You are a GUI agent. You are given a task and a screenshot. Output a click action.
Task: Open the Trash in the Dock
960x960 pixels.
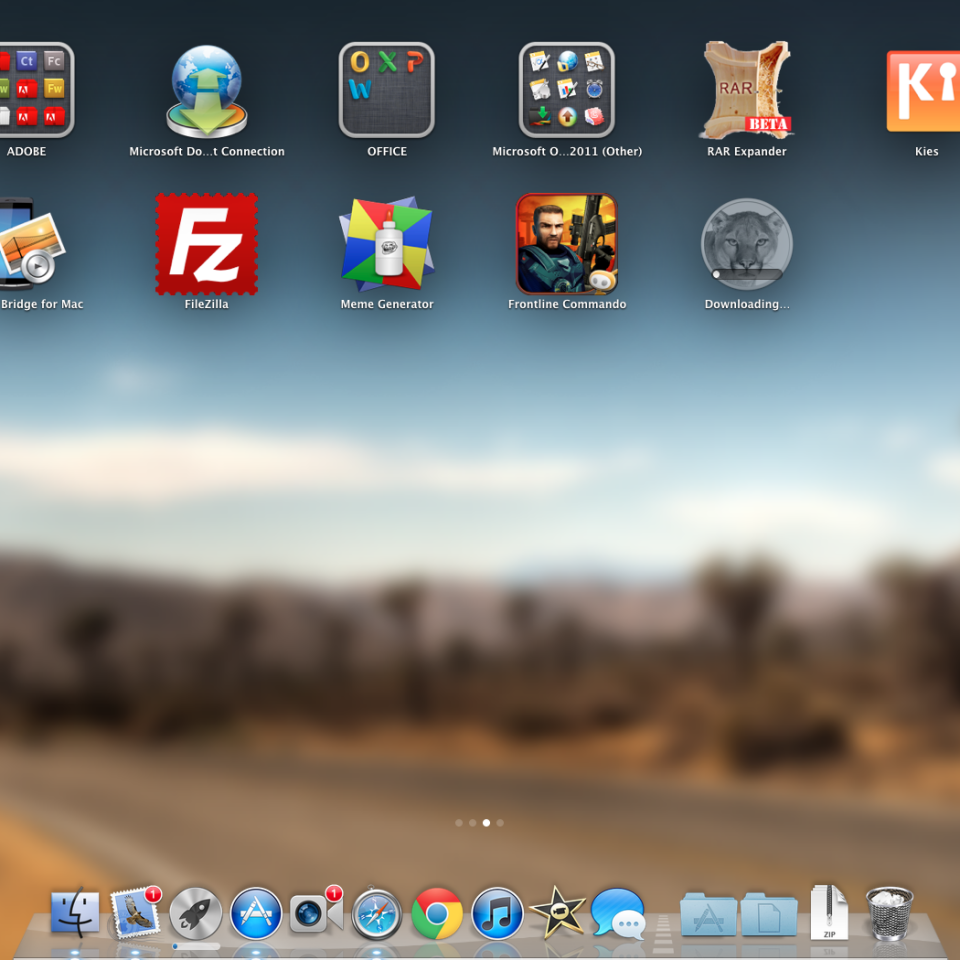[x=889, y=913]
